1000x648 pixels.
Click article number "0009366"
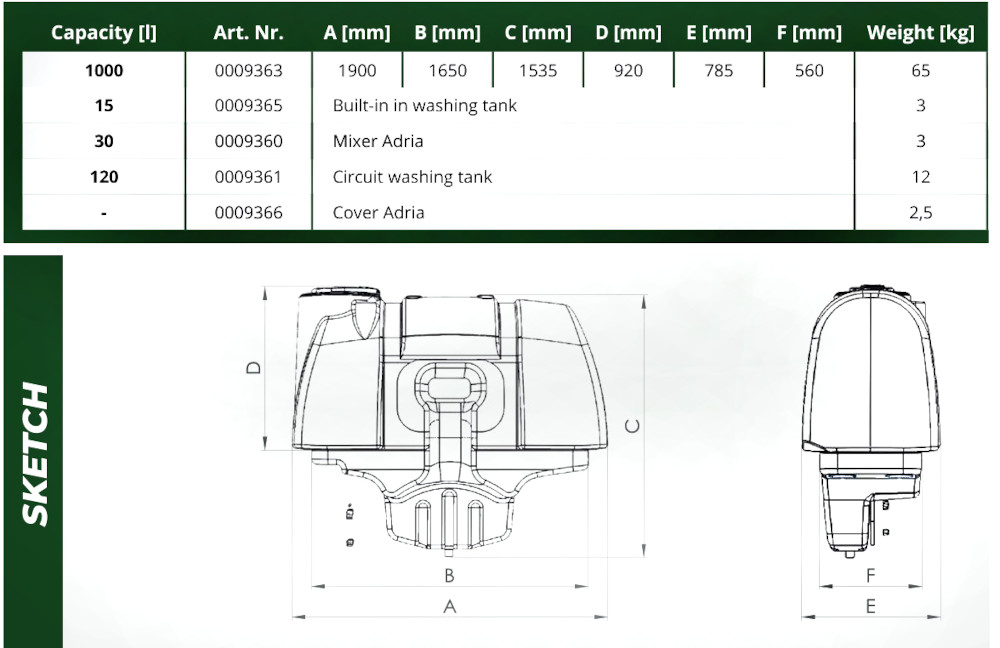coord(248,212)
